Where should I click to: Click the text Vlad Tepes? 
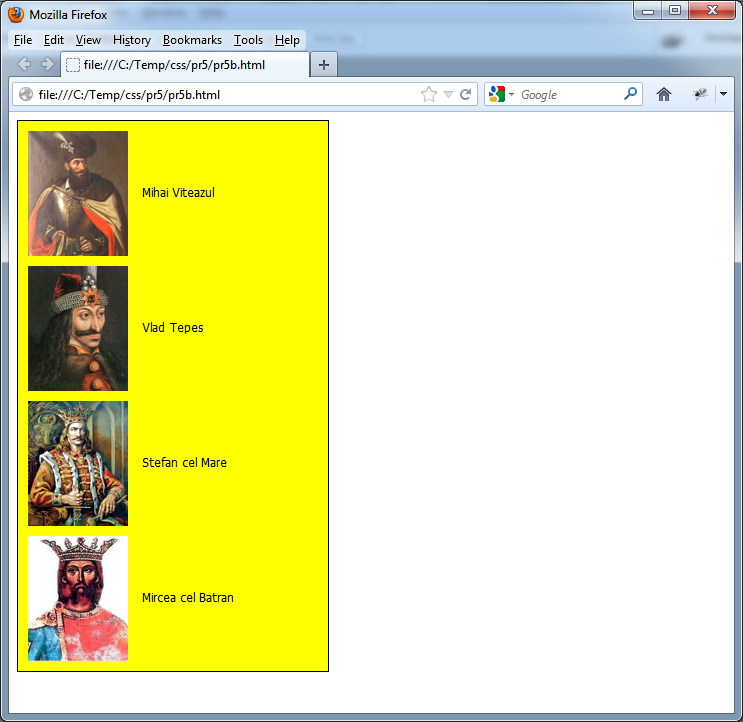(x=172, y=328)
